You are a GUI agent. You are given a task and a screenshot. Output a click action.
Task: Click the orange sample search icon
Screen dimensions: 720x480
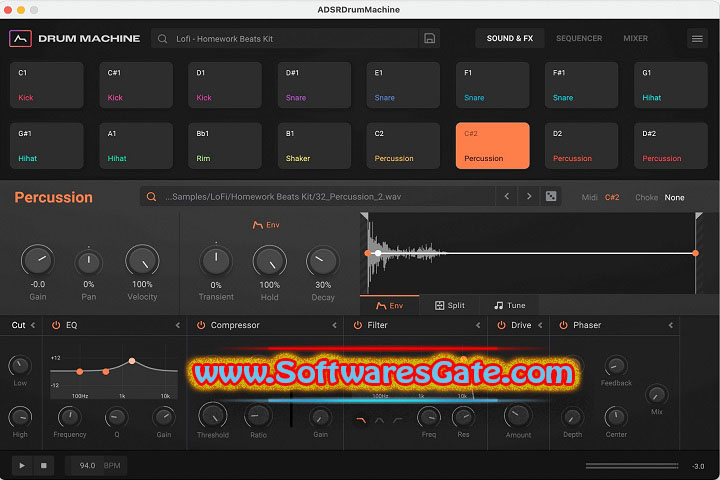152,197
